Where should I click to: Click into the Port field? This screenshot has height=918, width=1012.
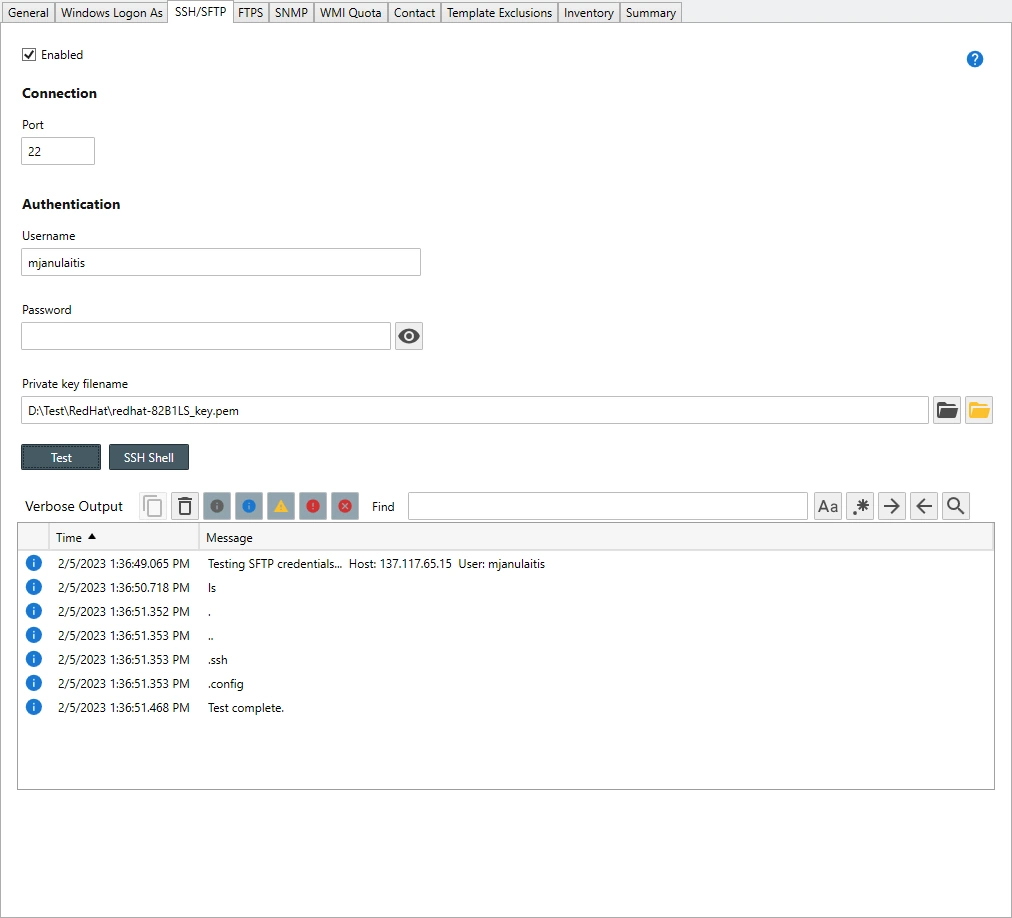coord(58,151)
